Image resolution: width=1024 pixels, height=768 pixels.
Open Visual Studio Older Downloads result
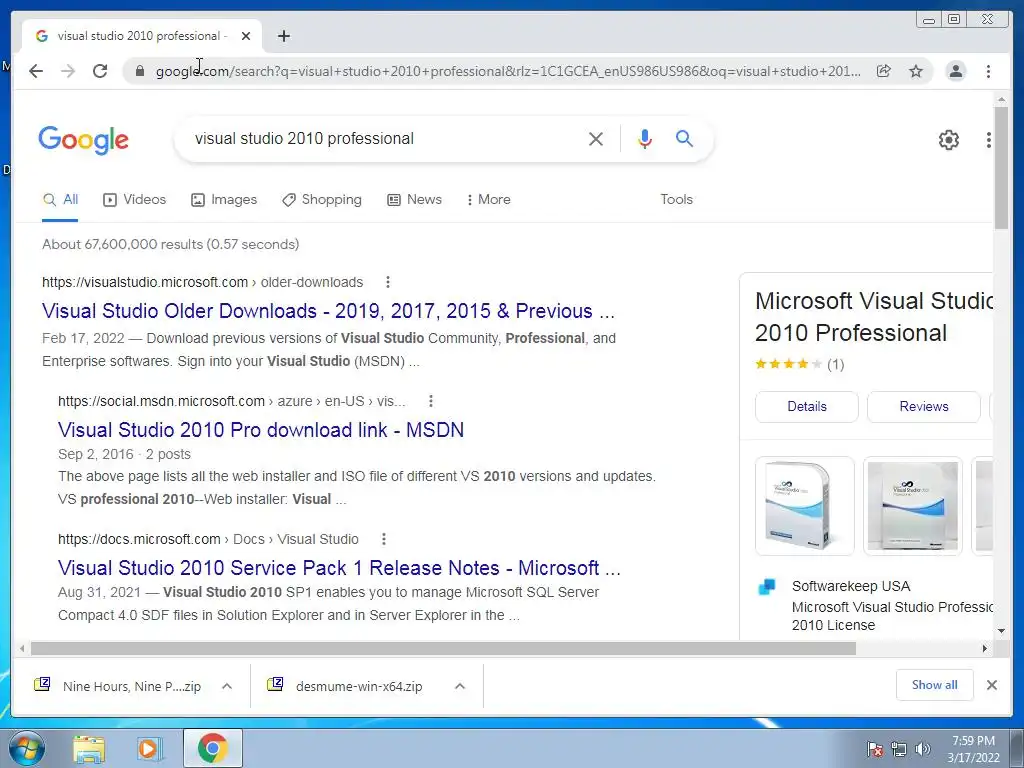tap(328, 311)
